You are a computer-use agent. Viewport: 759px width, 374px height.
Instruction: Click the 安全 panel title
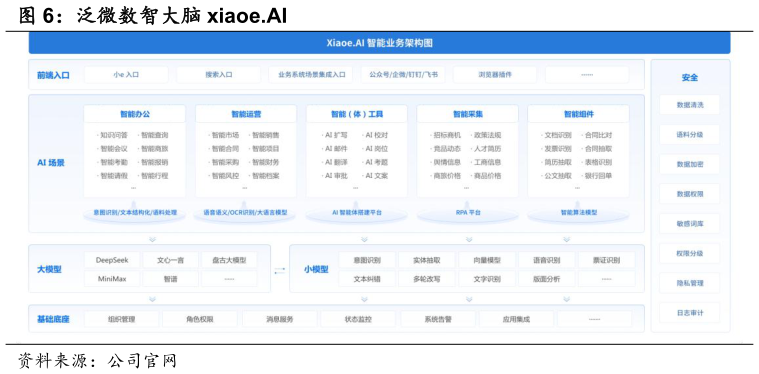pos(690,77)
